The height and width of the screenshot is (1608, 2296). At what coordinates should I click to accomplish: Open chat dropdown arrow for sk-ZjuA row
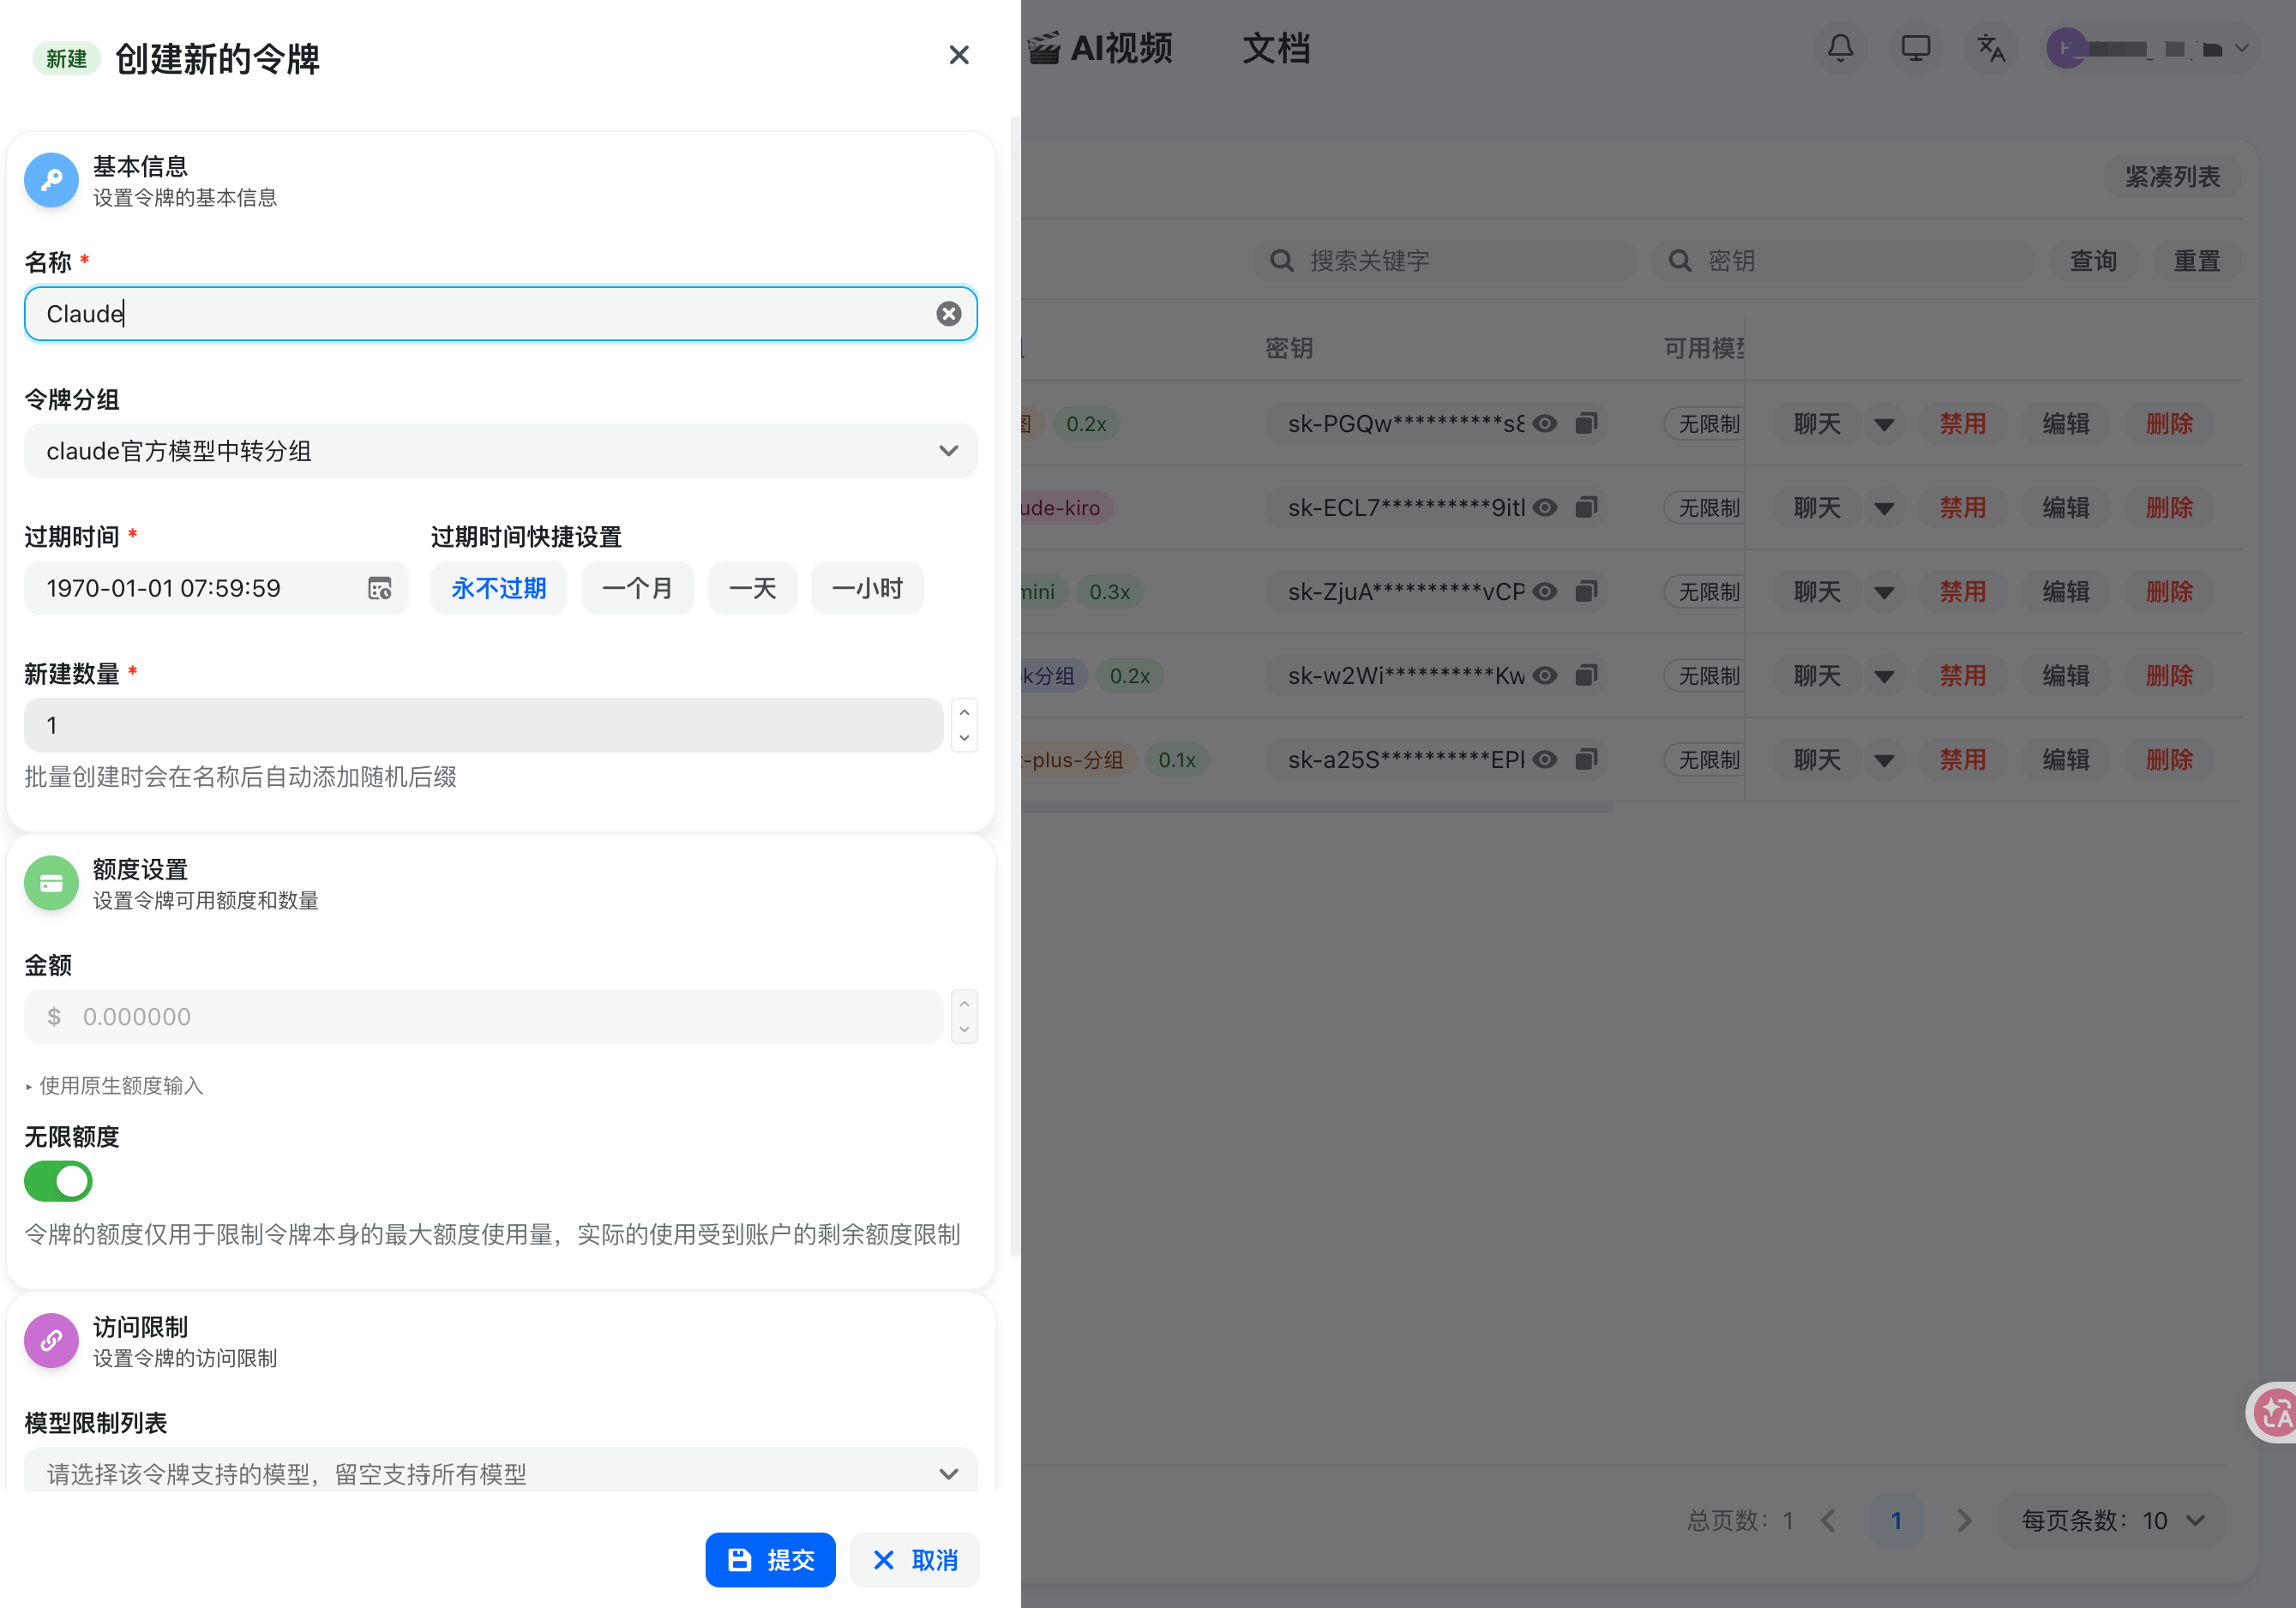(x=1884, y=592)
